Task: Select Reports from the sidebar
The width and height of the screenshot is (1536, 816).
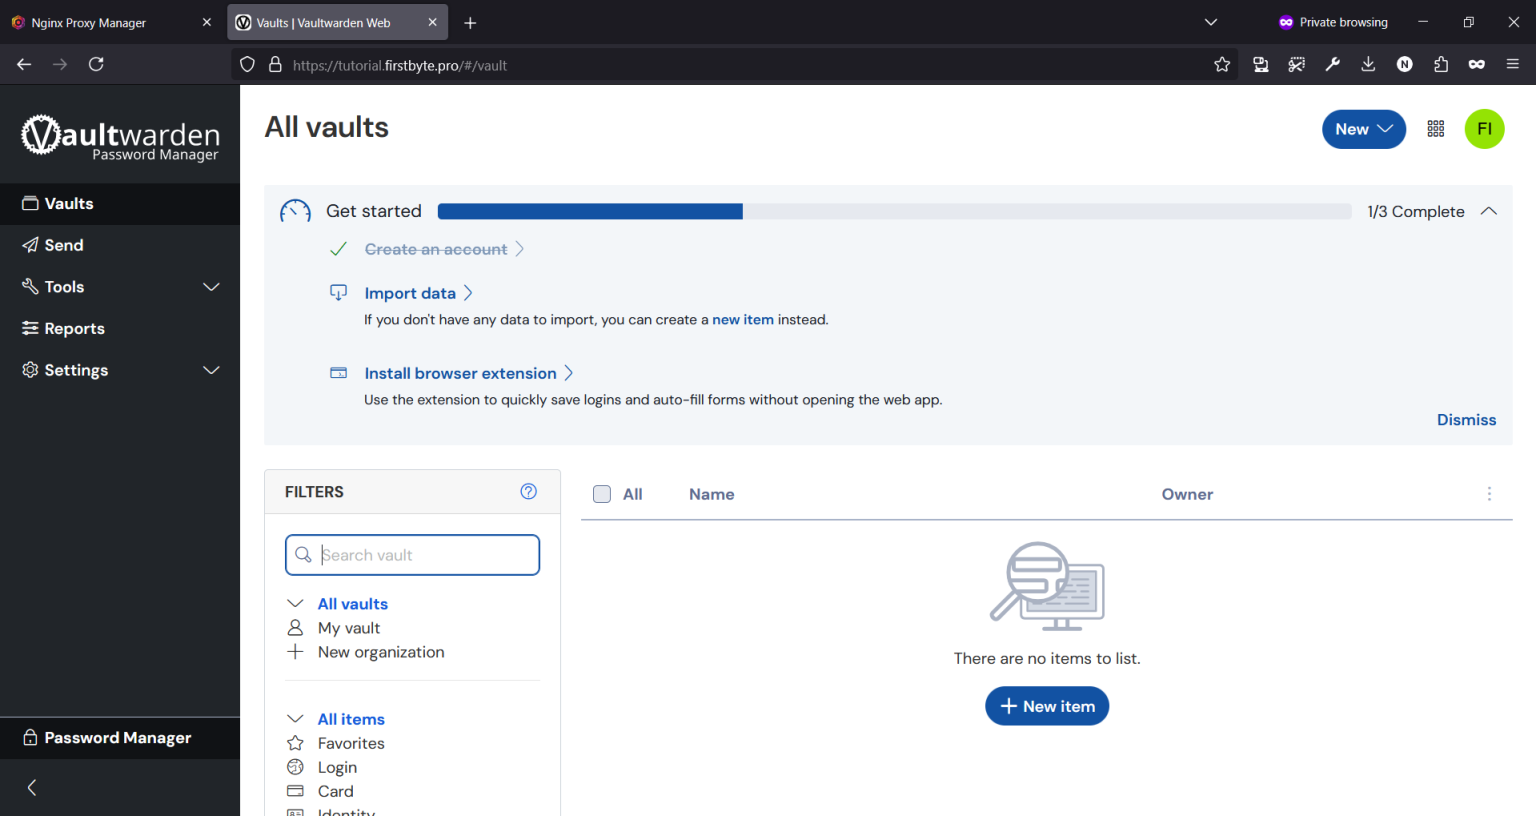Action: (73, 328)
